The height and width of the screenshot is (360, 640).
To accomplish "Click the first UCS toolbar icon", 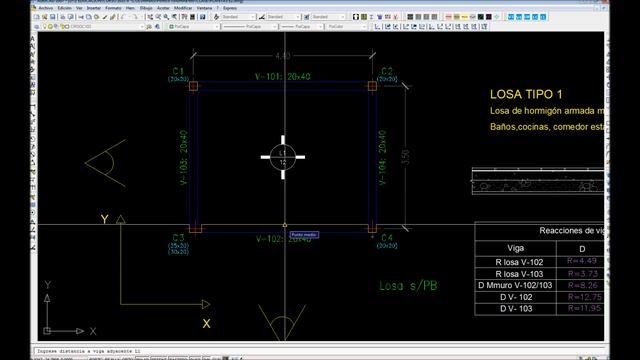I will 377,27.
